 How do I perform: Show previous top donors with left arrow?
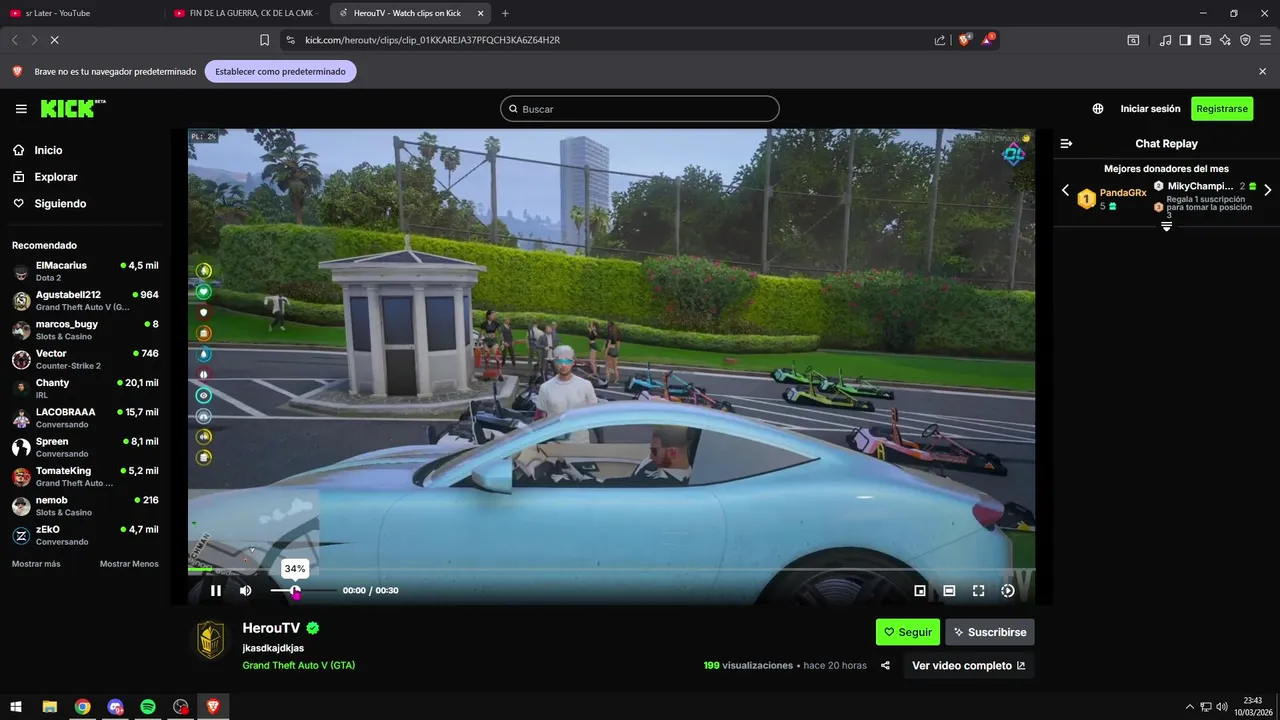pos(1065,190)
